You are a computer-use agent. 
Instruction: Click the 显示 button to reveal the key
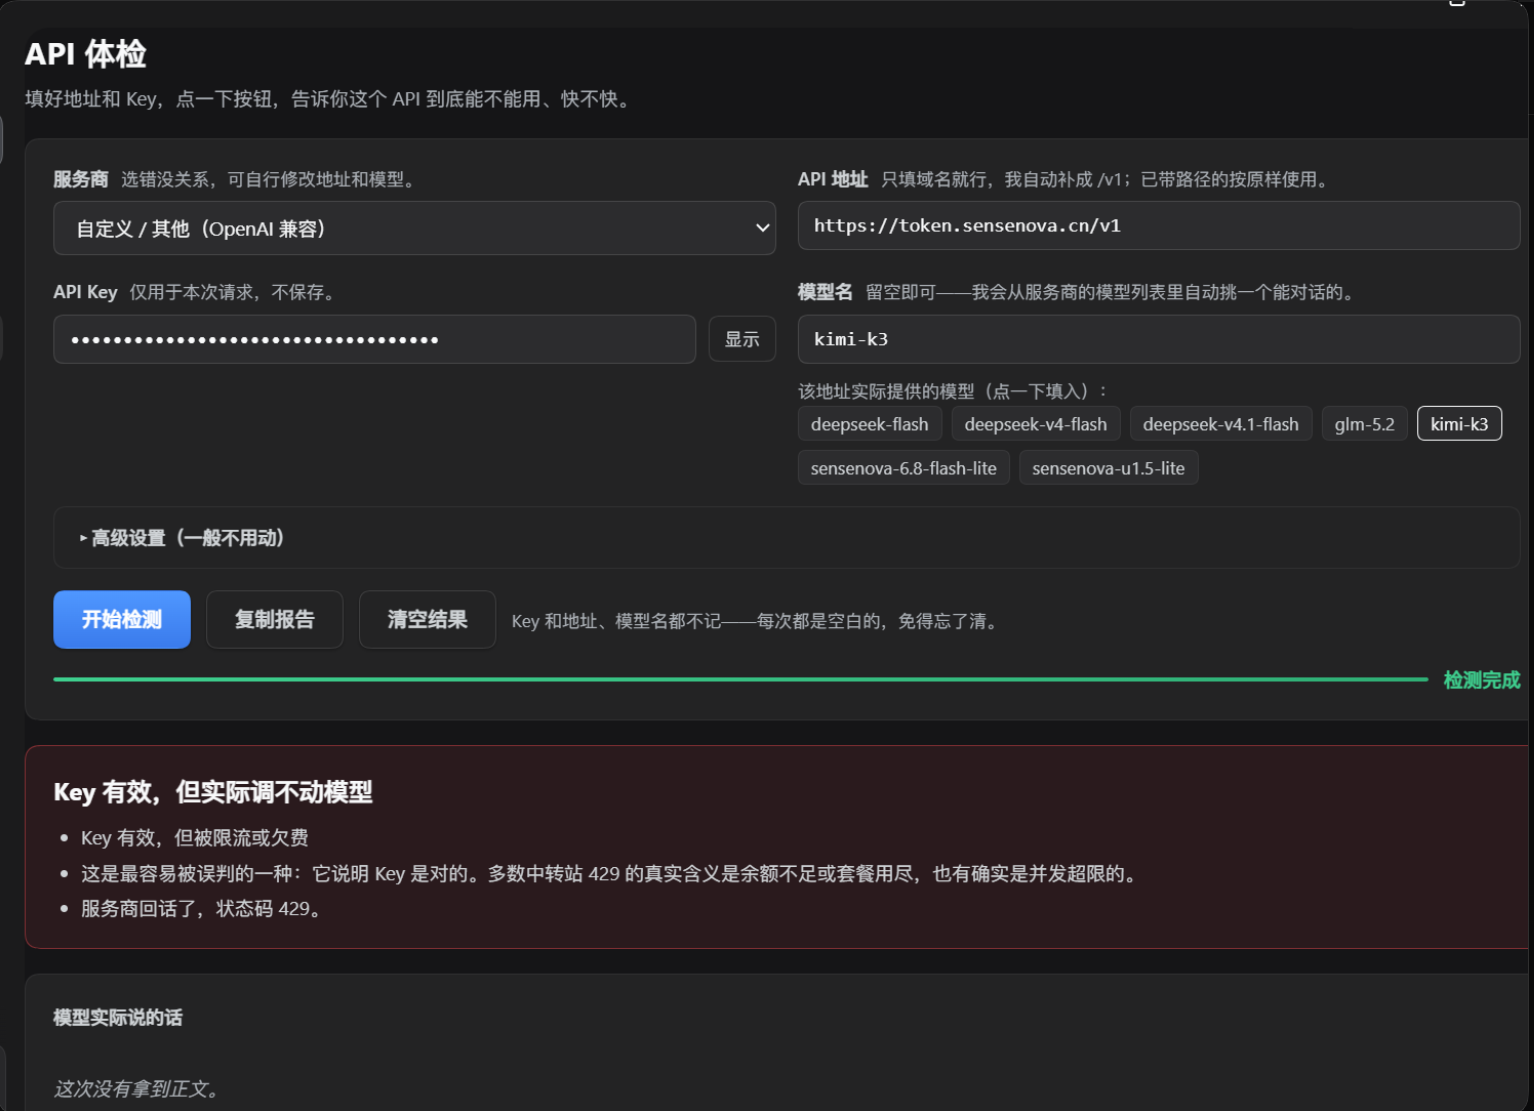pyautogui.click(x=742, y=339)
